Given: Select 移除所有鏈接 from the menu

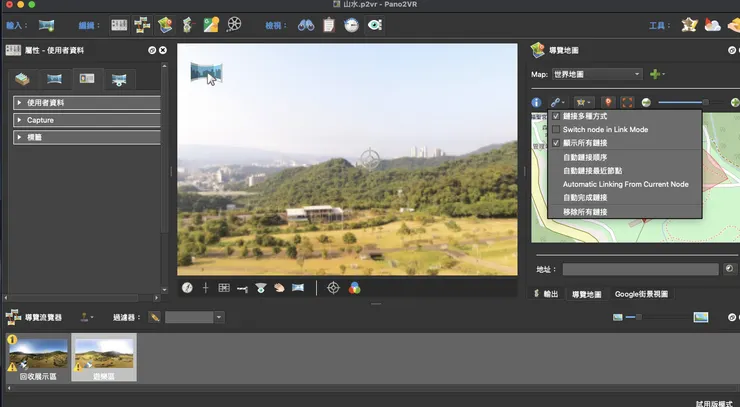Looking at the screenshot, I should (x=585, y=211).
